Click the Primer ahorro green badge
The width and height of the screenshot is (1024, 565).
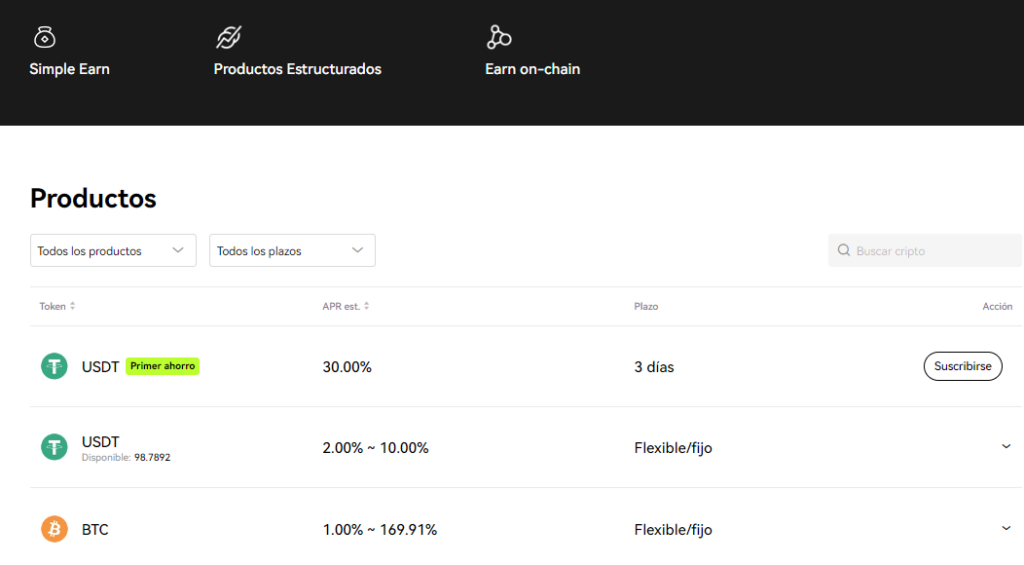tap(163, 366)
